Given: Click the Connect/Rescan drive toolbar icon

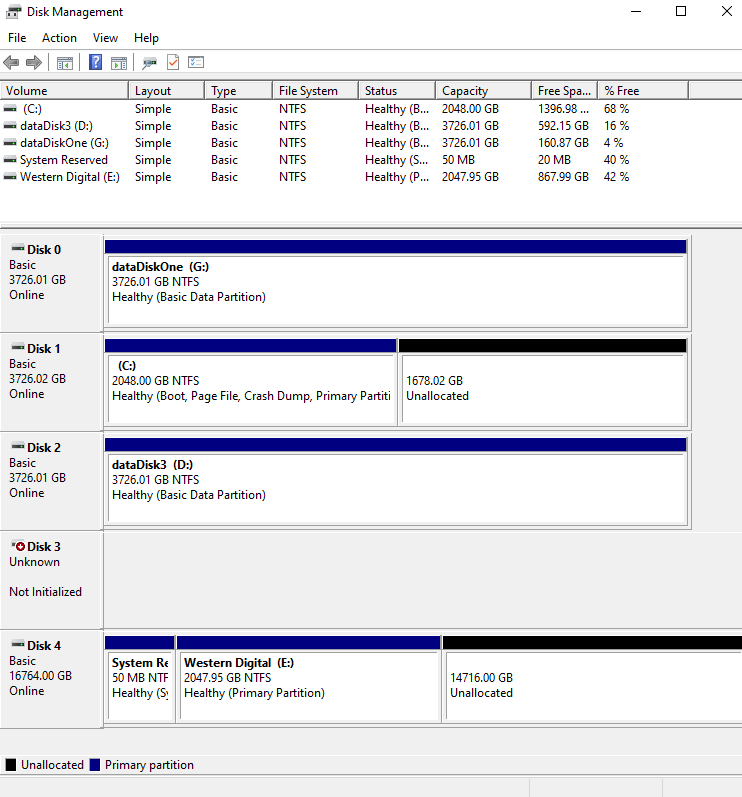Looking at the screenshot, I should tap(149, 63).
